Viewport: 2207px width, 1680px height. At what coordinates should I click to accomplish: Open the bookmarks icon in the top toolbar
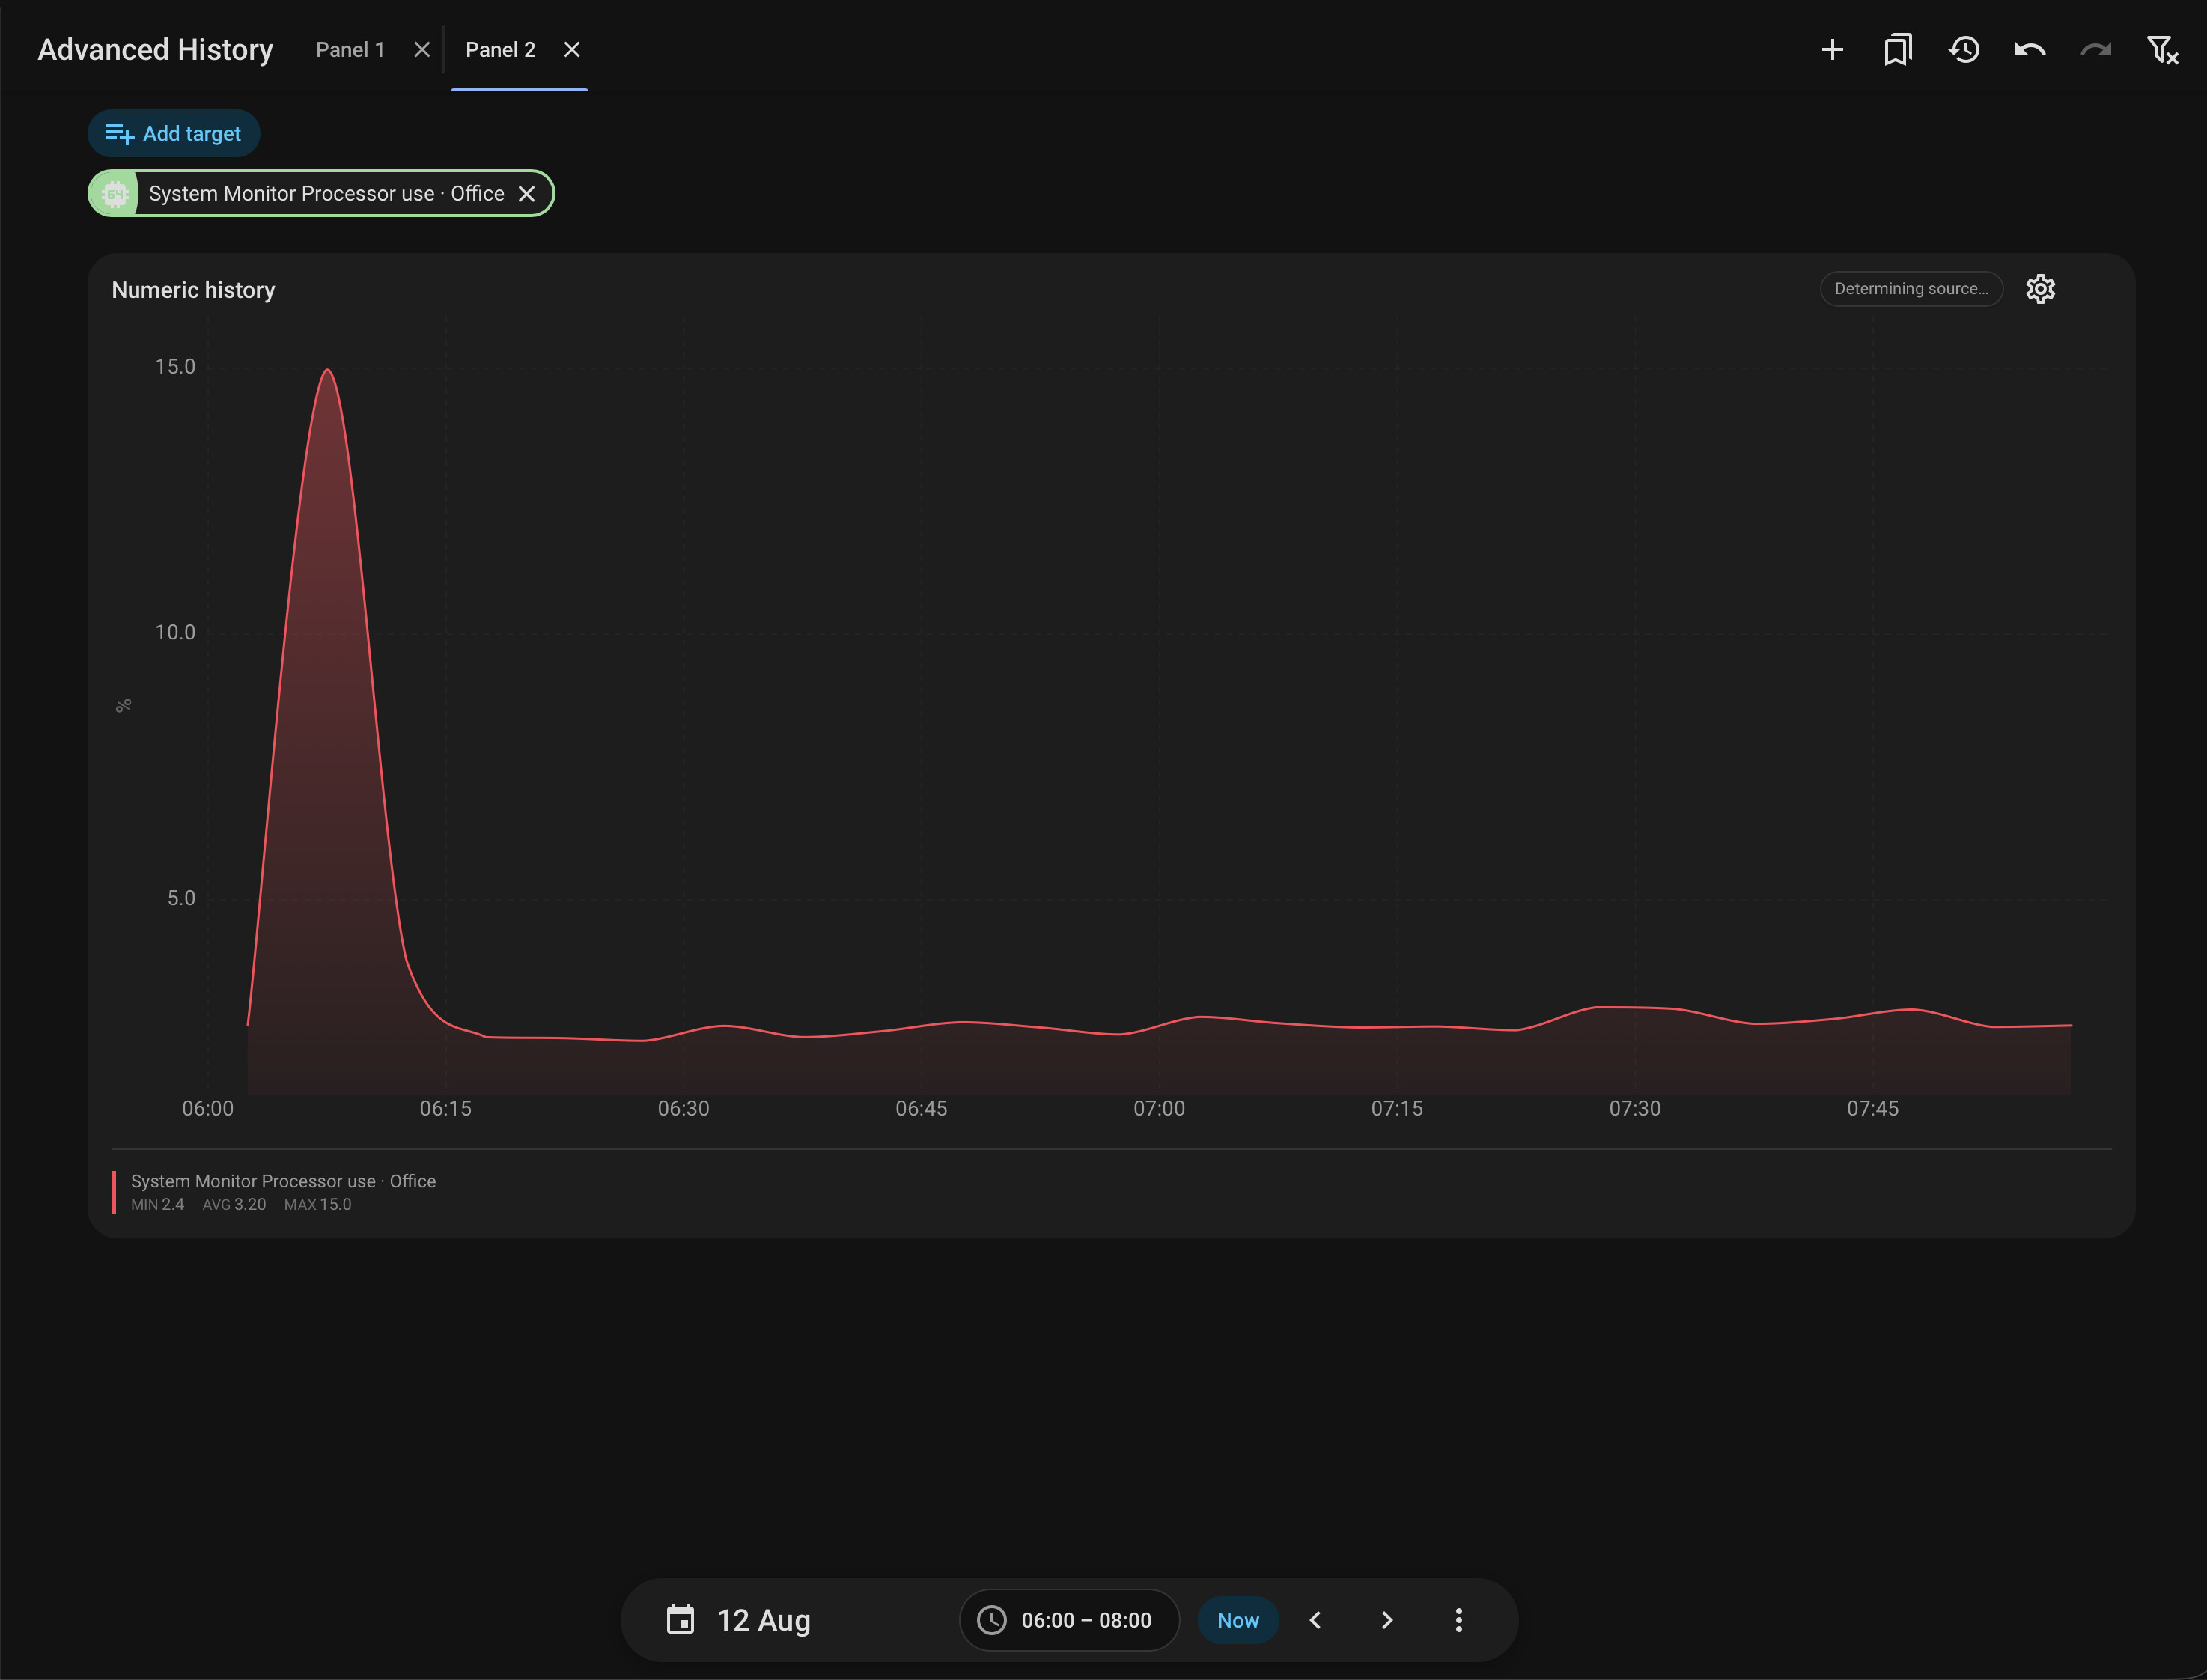tap(1898, 50)
